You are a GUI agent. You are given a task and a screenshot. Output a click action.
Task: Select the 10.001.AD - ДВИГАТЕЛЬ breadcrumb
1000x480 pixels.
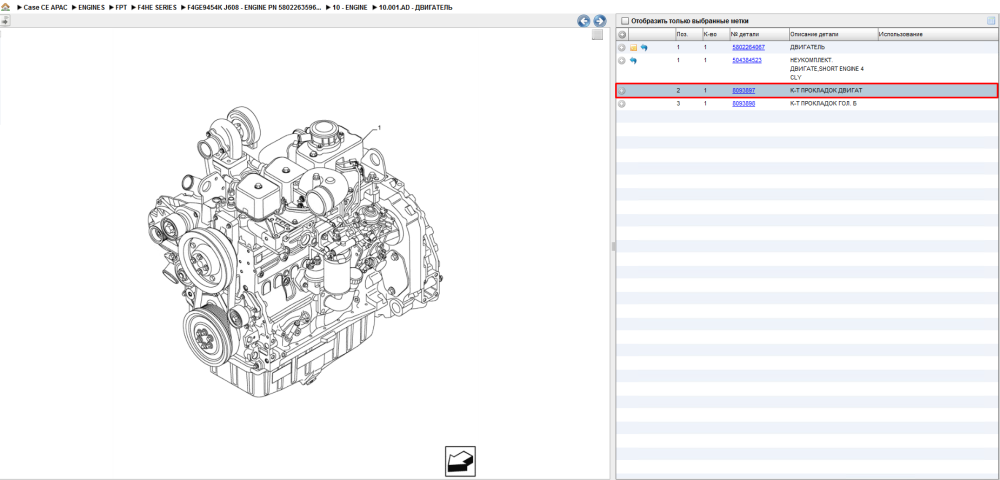416,8
